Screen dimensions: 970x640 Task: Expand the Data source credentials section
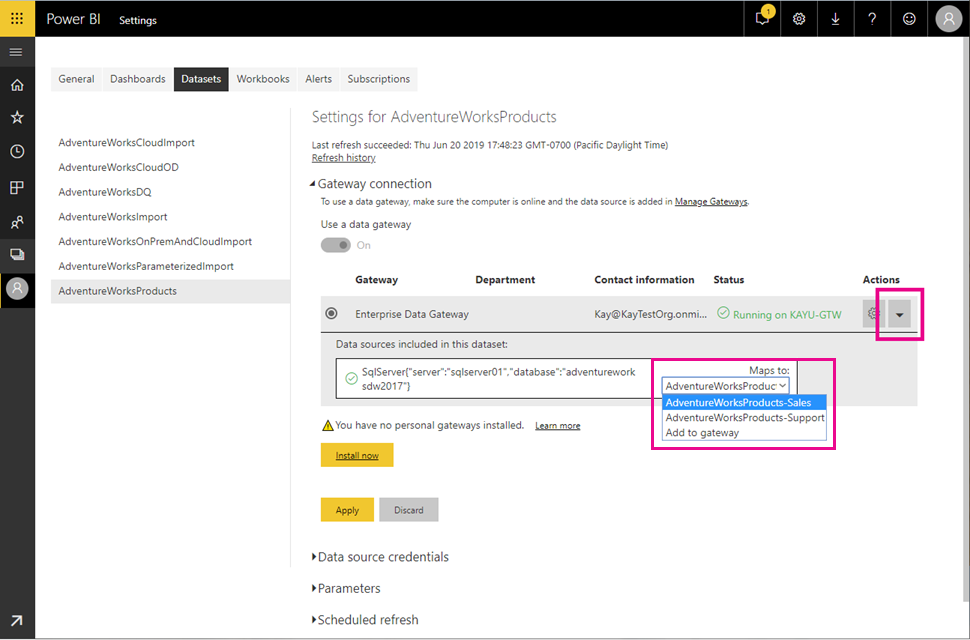click(380, 557)
